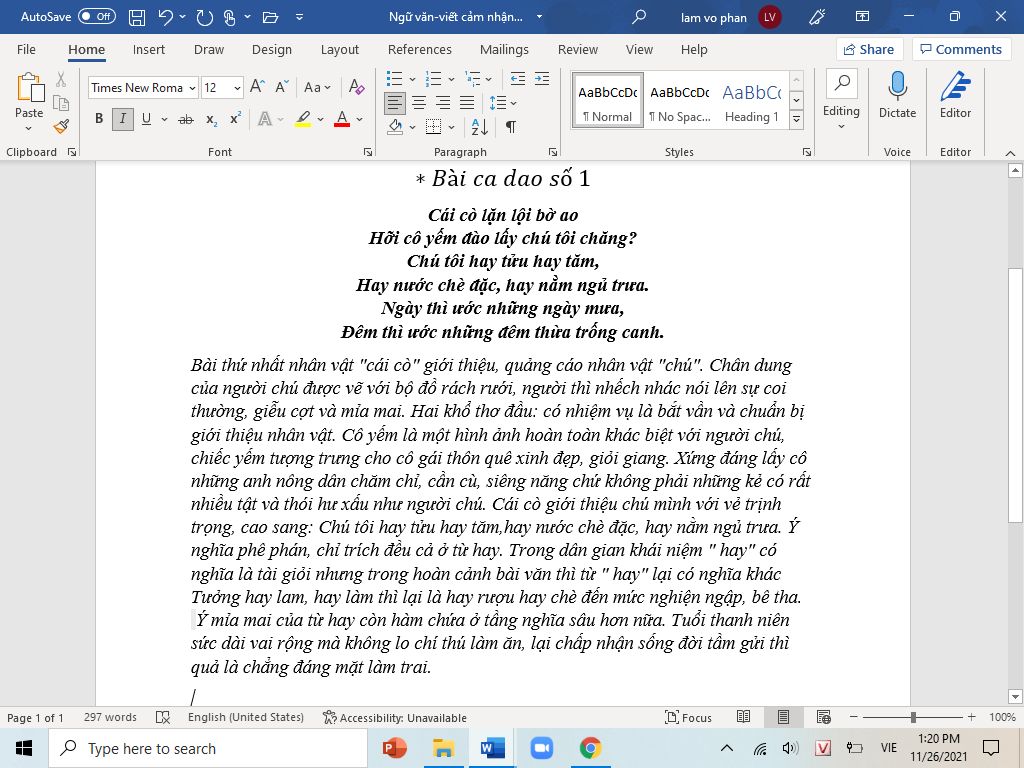Undo the last action
This screenshot has height=768, width=1024.
pos(165,17)
